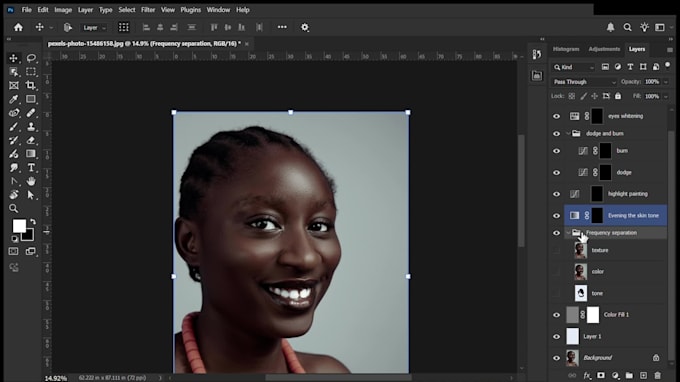Hide the Color Fill 1 layer

(x=556, y=315)
